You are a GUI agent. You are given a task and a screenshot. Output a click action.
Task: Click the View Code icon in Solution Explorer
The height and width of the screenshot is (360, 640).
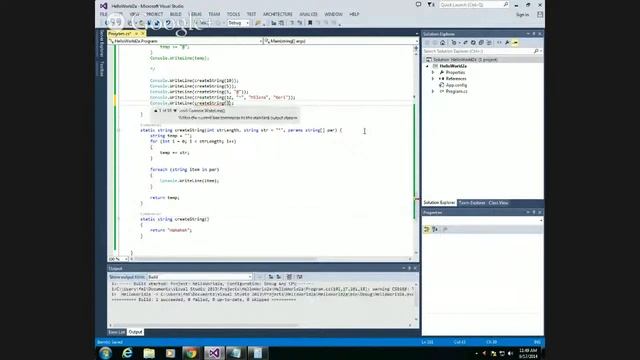[499, 42]
